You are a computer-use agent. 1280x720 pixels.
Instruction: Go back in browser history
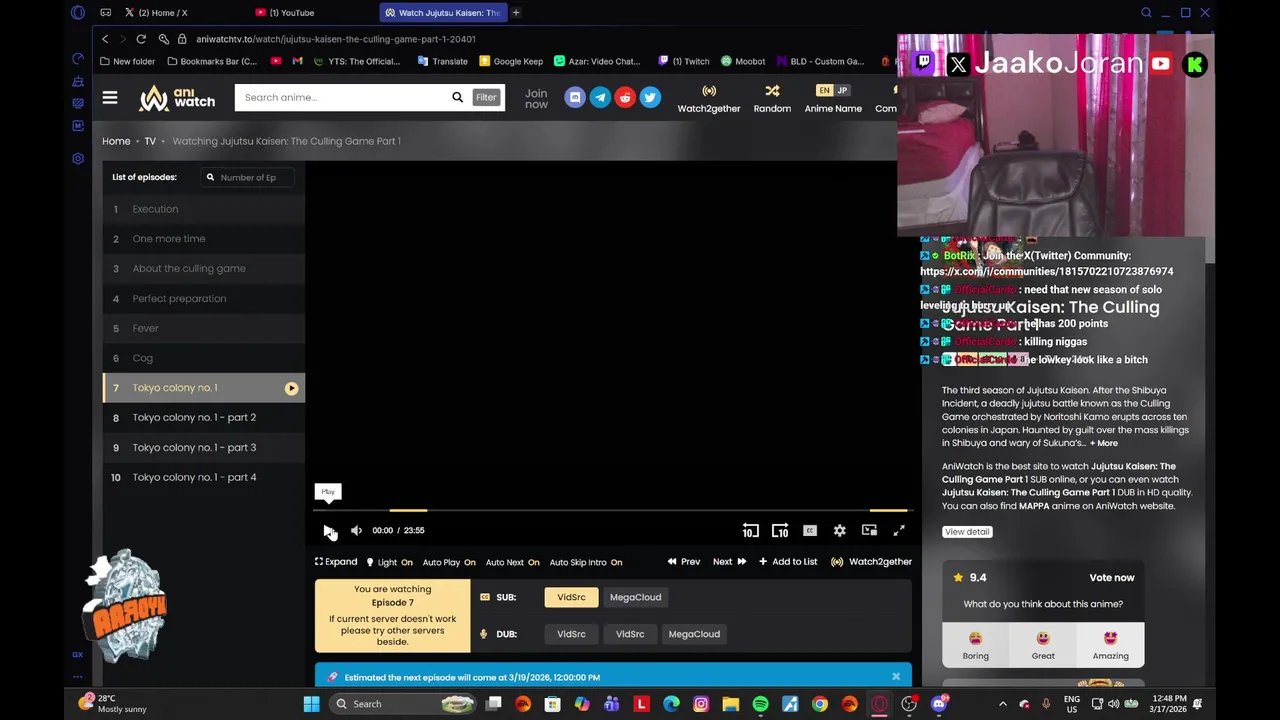pyautogui.click(x=105, y=39)
